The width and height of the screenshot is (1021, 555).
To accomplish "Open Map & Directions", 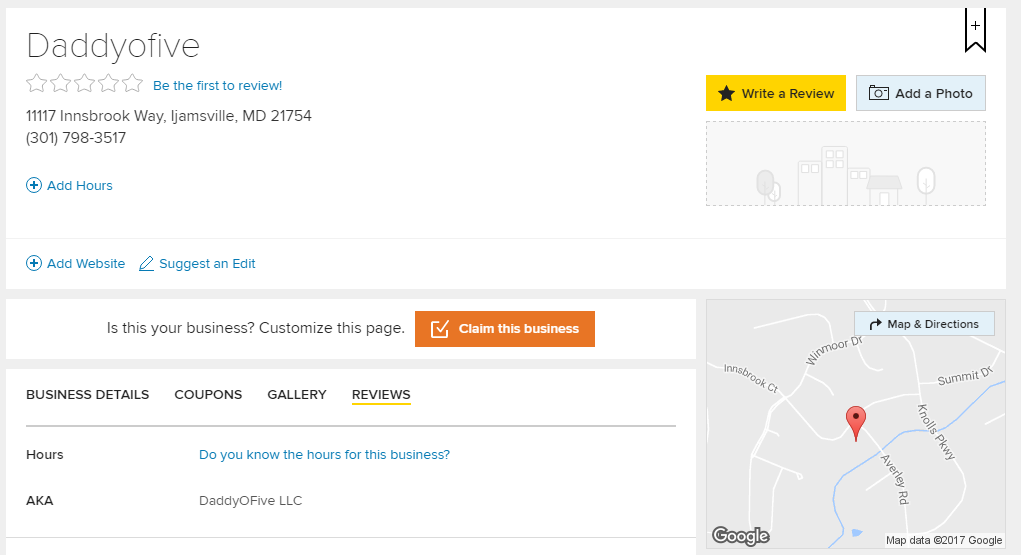I will [924, 324].
